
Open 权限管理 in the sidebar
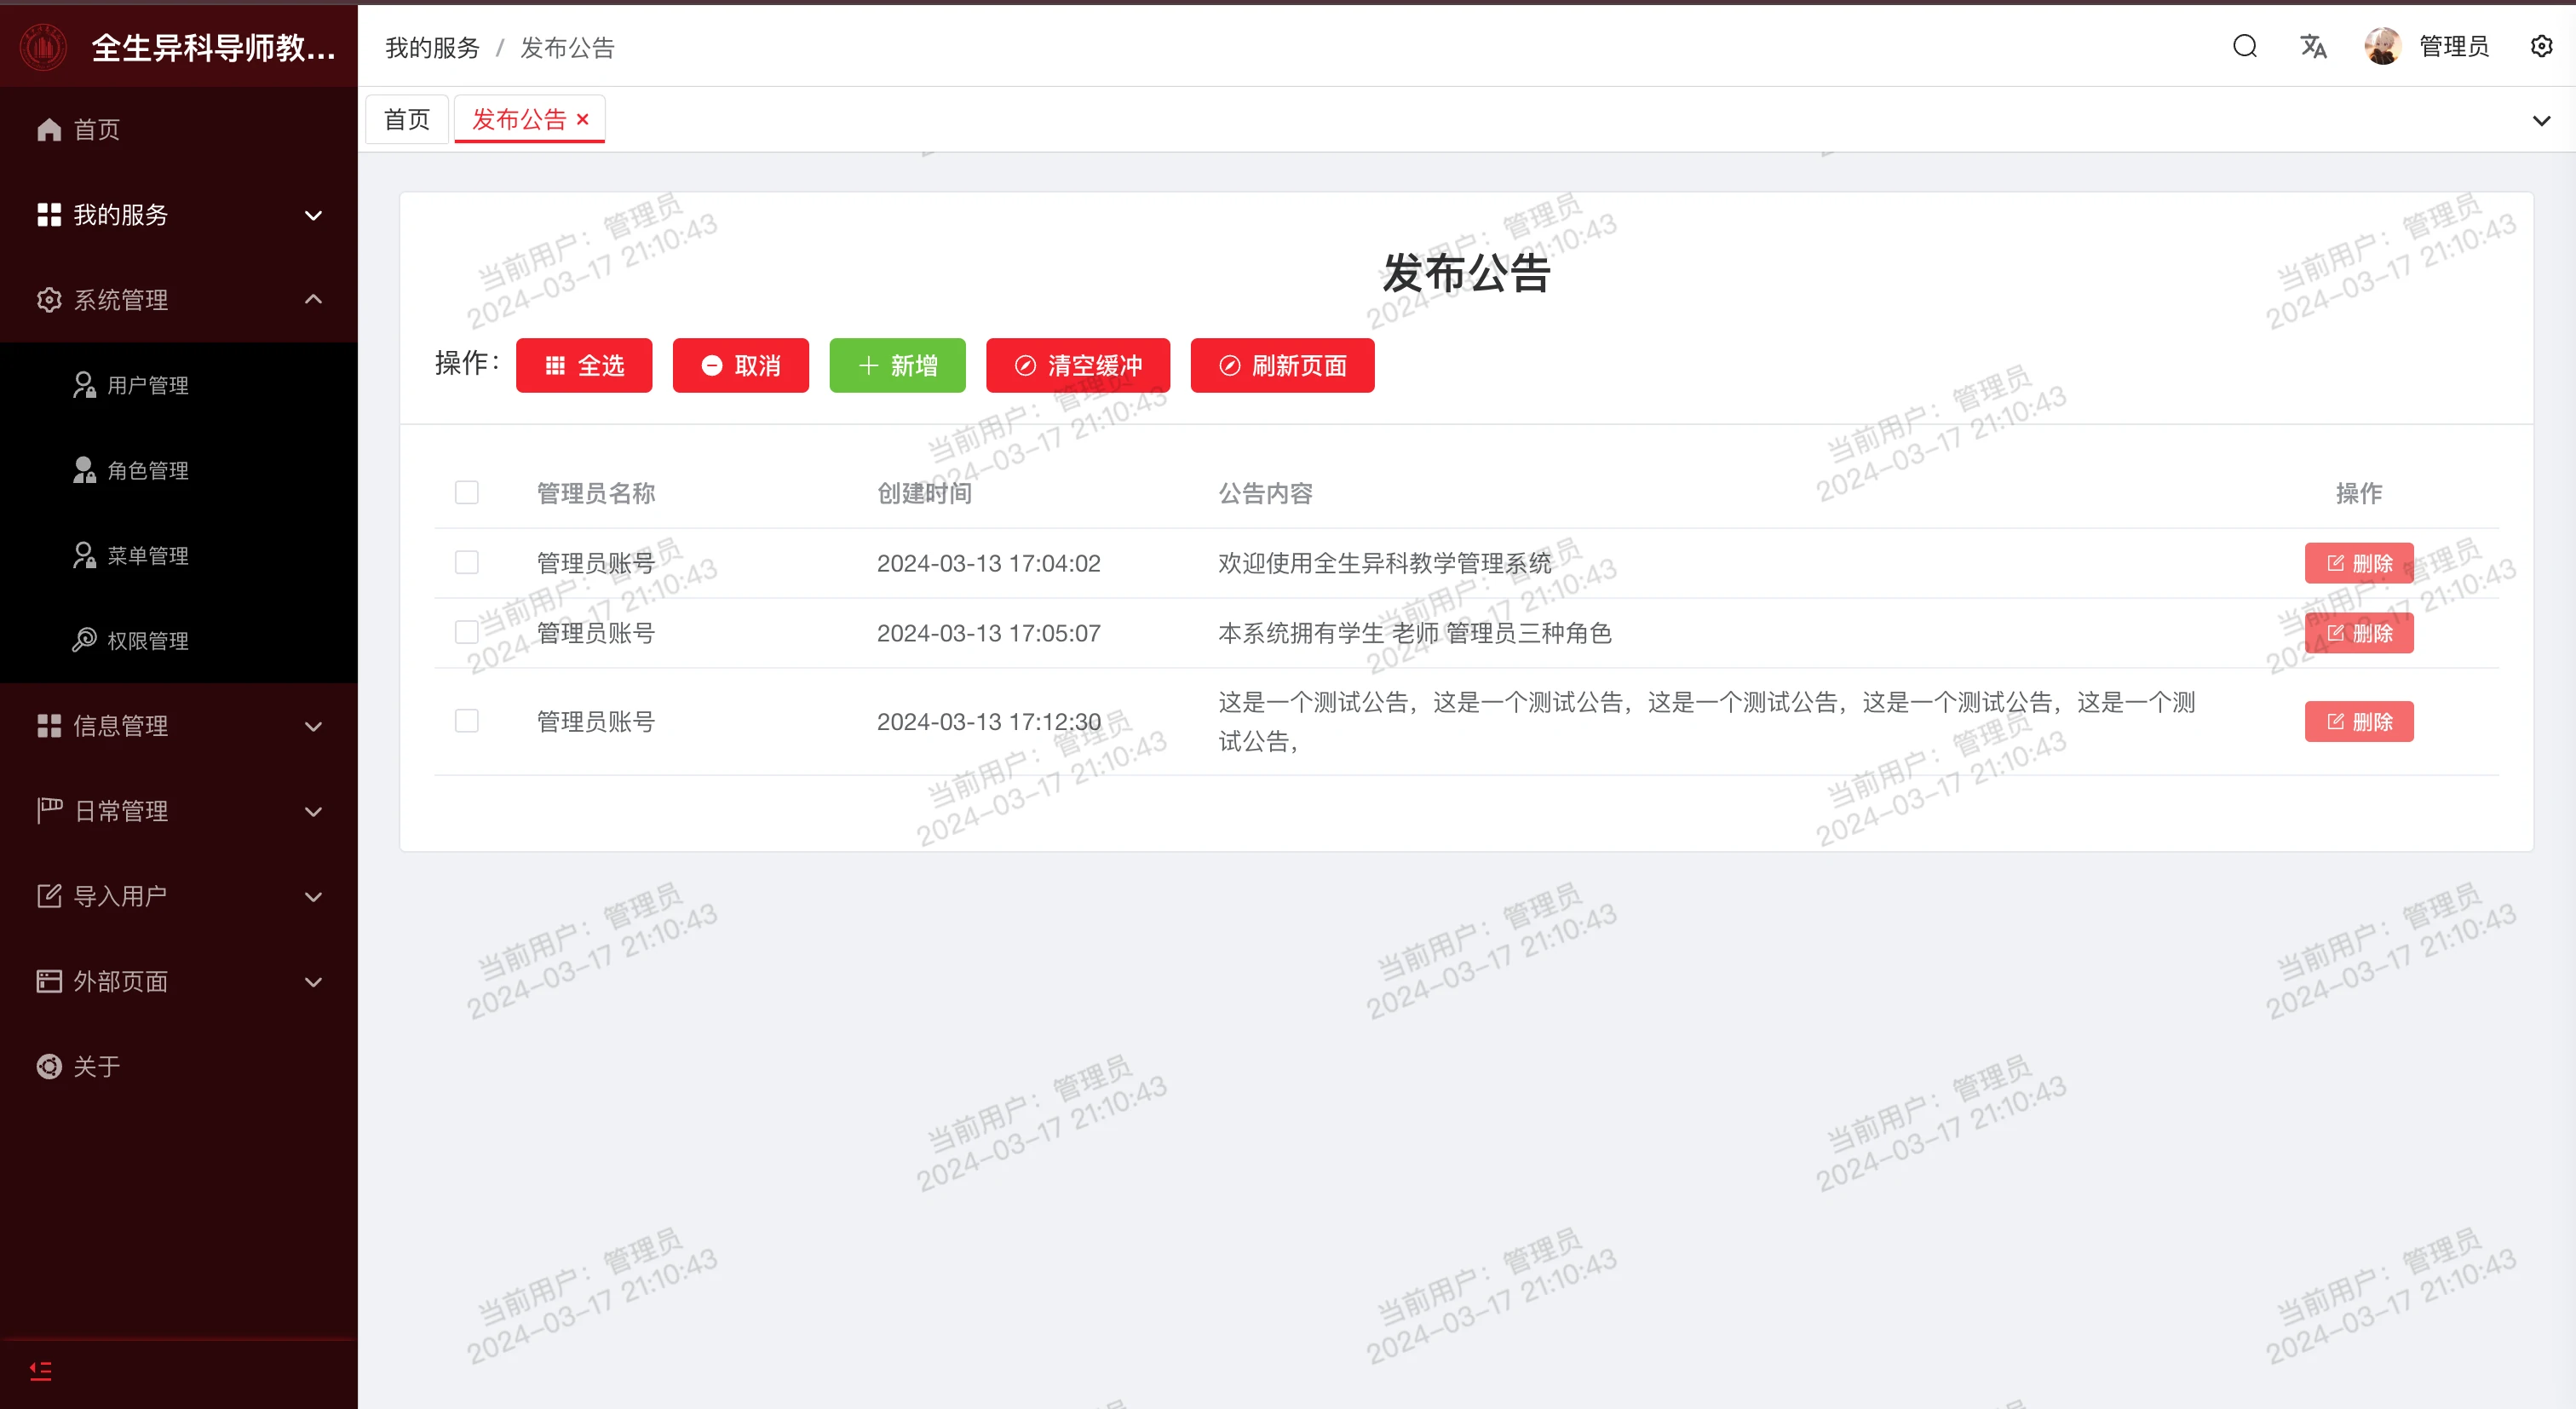coord(147,640)
